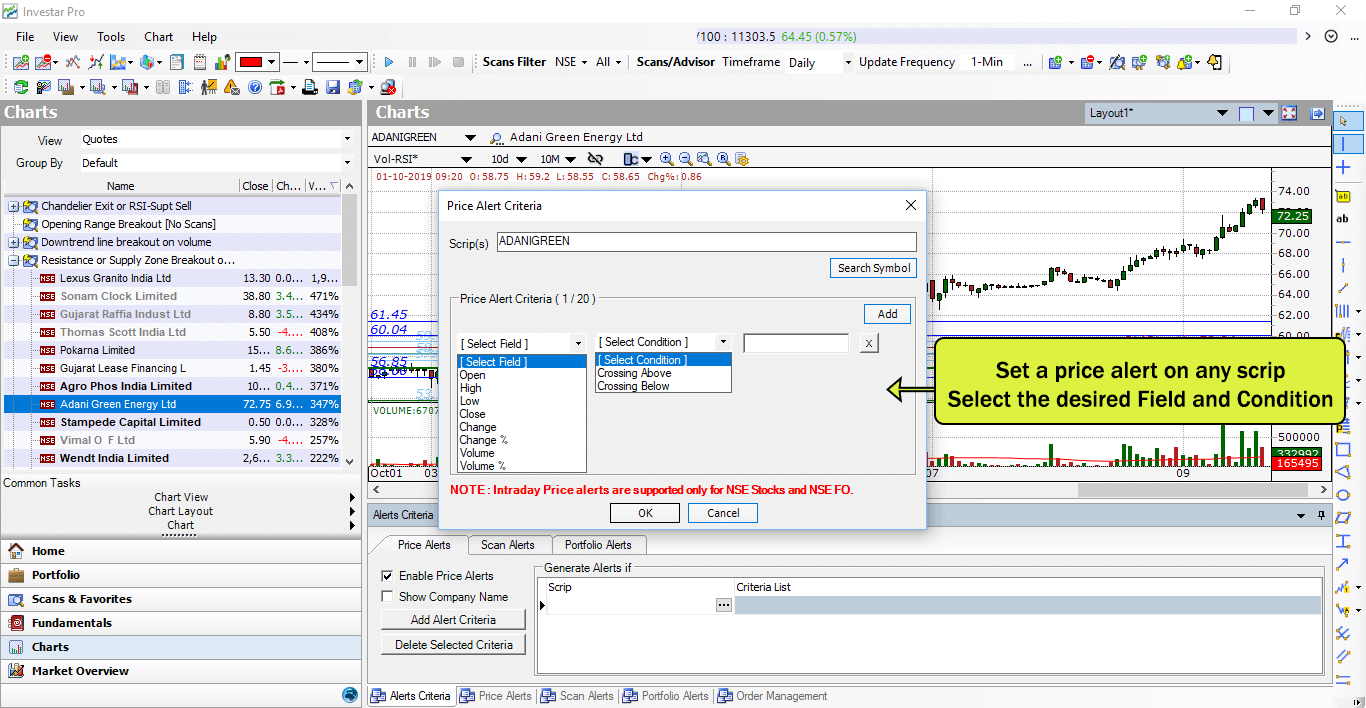Check the Show Company Name box
The height and width of the screenshot is (708, 1366).
point(387,597)
